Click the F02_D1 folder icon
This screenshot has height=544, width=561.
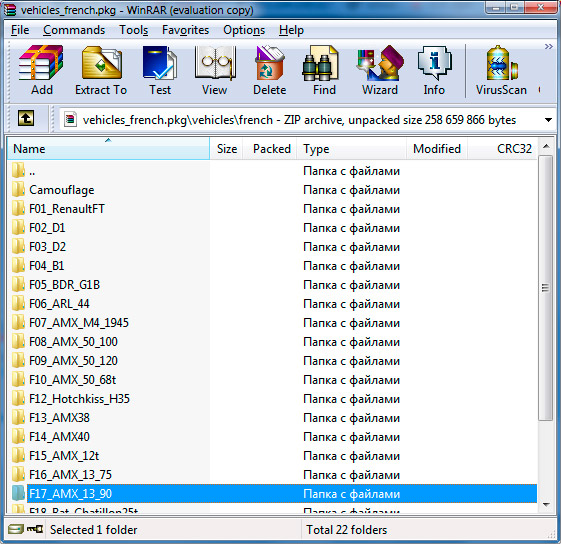coord(18,228)
